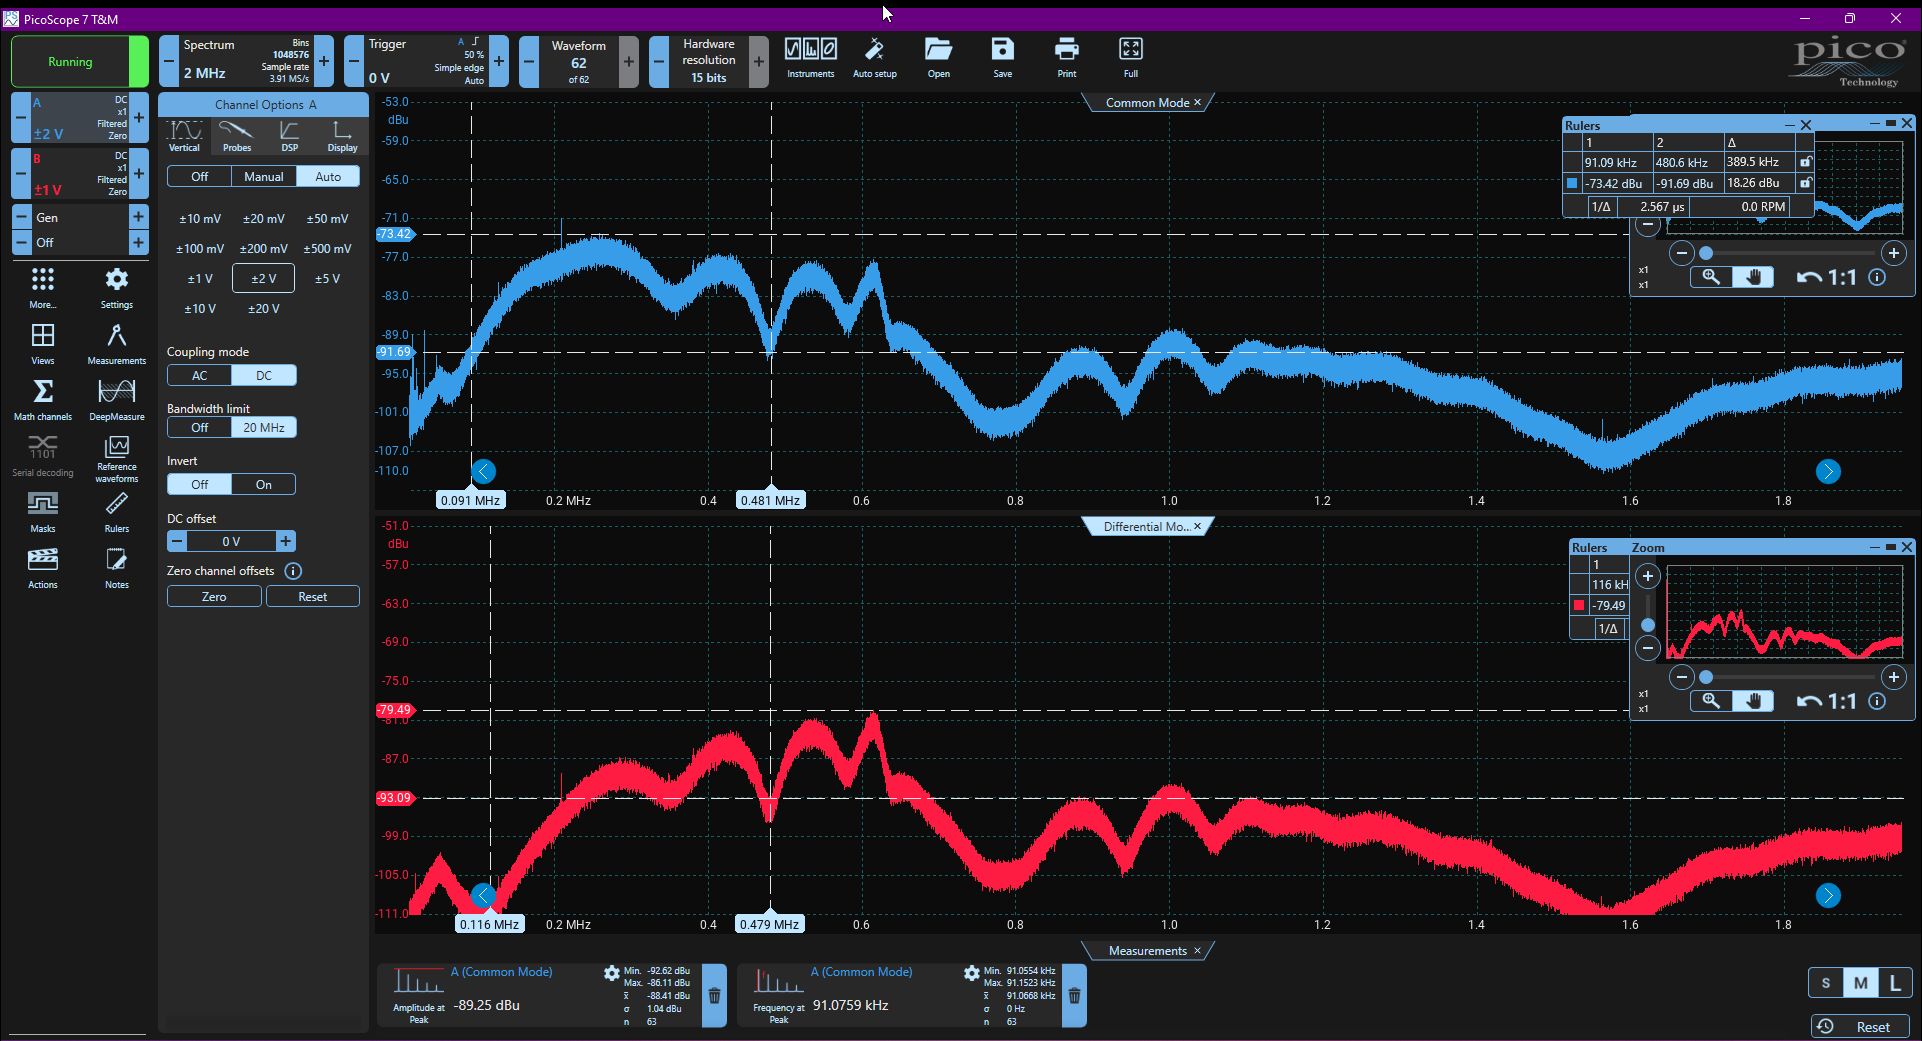Click the Common Mode zoom slider handle
The height and width of the screenshot is (1041, 1922).
pos(1706,253)
